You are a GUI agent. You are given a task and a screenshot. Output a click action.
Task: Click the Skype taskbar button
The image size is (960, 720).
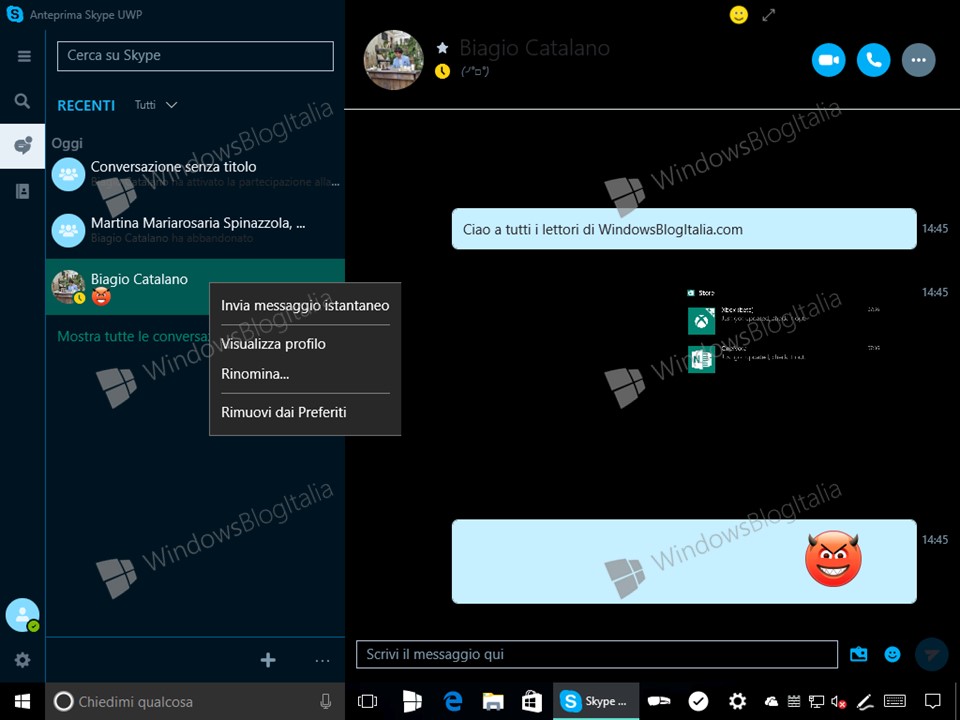click(x=596, y=701)
